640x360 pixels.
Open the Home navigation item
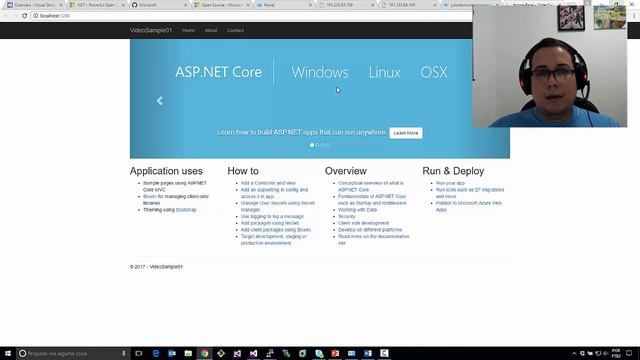tap(188, 30)
